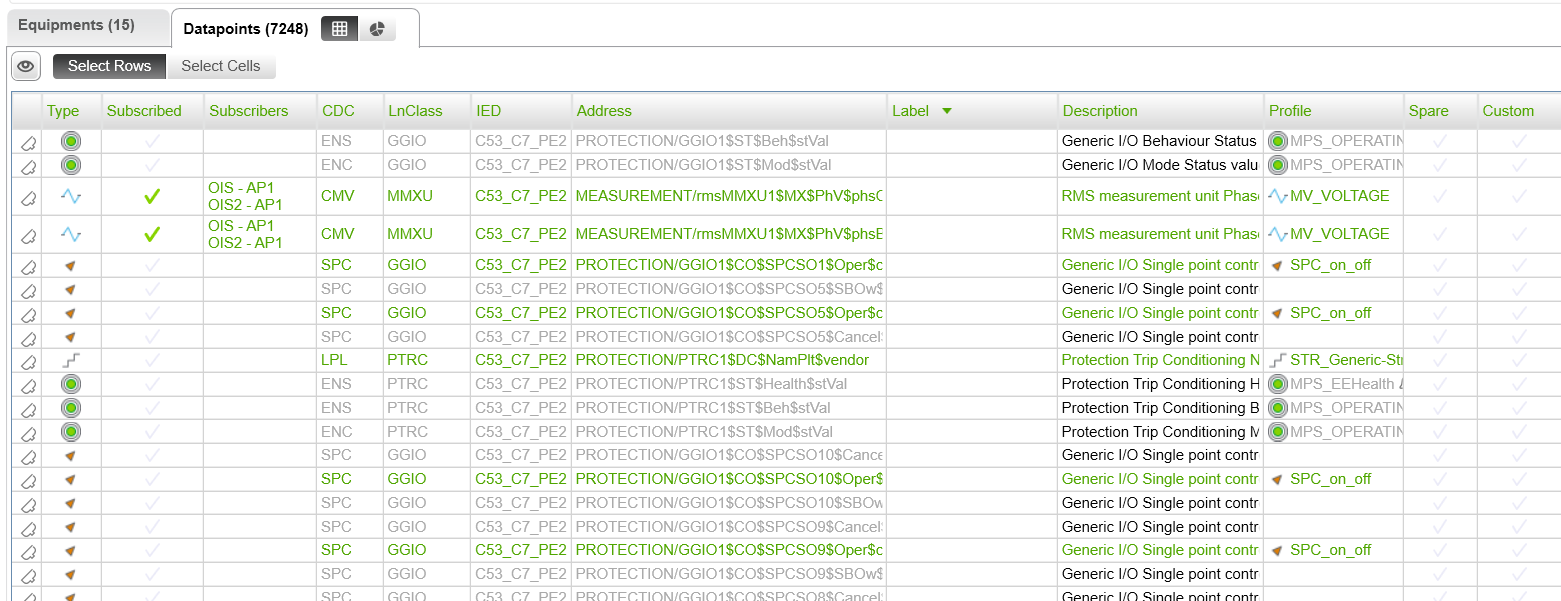Switch to the pie chart view icon
Viewport: 1561px width, 601px height.
(377, 30)
